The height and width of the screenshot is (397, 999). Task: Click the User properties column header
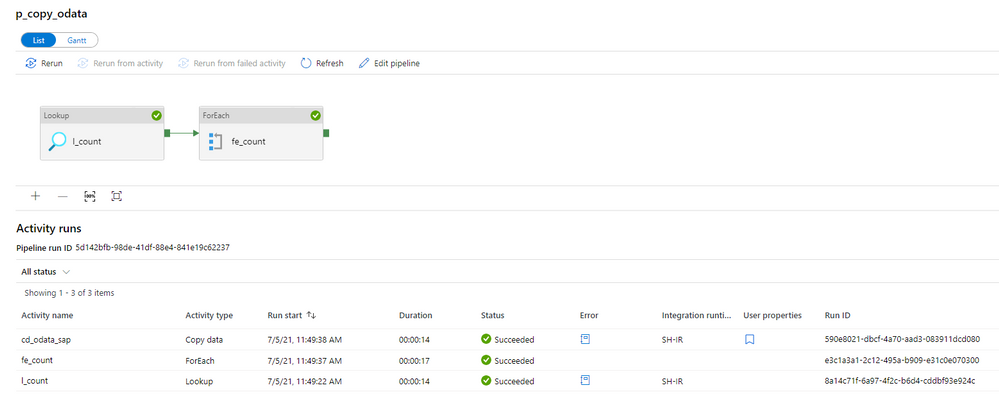772,315
